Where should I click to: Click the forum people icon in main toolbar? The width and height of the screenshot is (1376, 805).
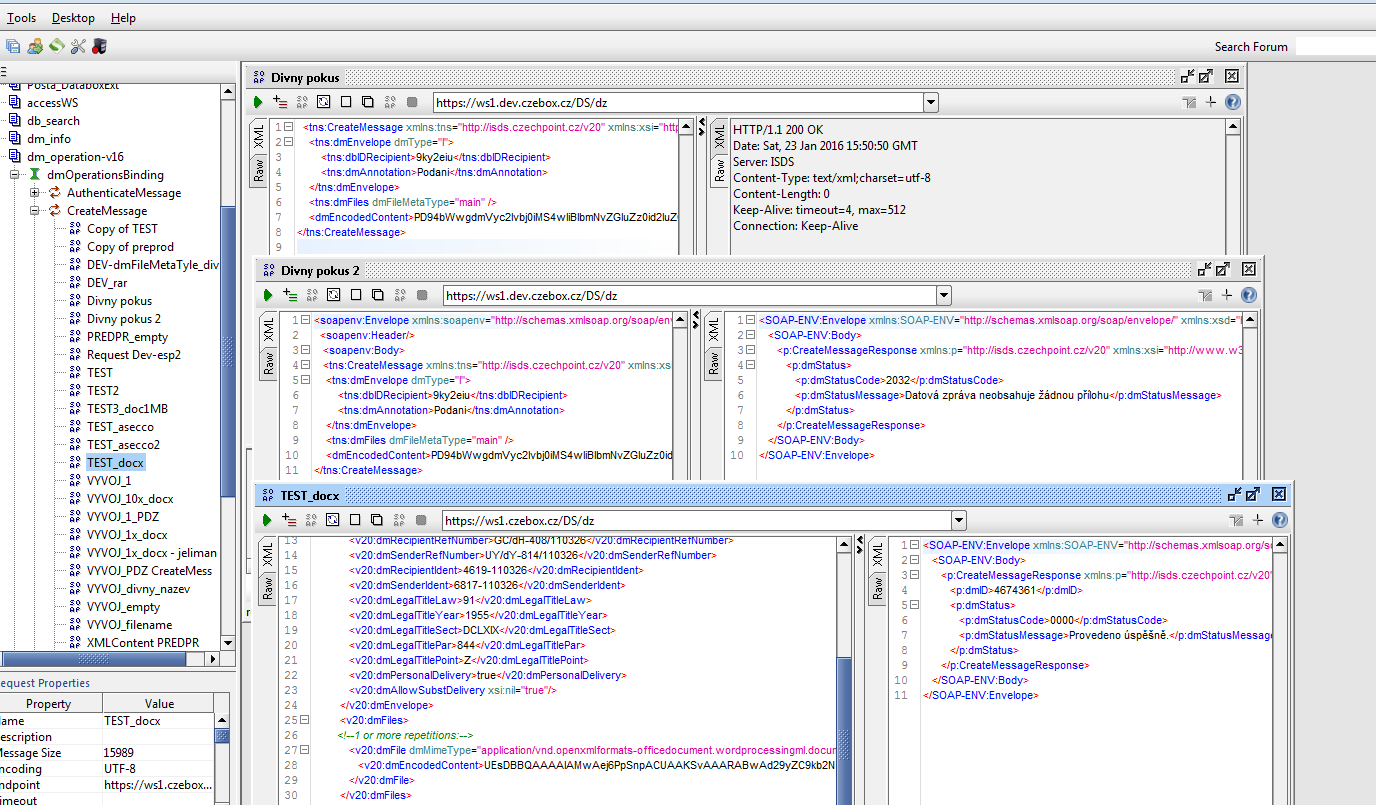[x=35, y=46]
